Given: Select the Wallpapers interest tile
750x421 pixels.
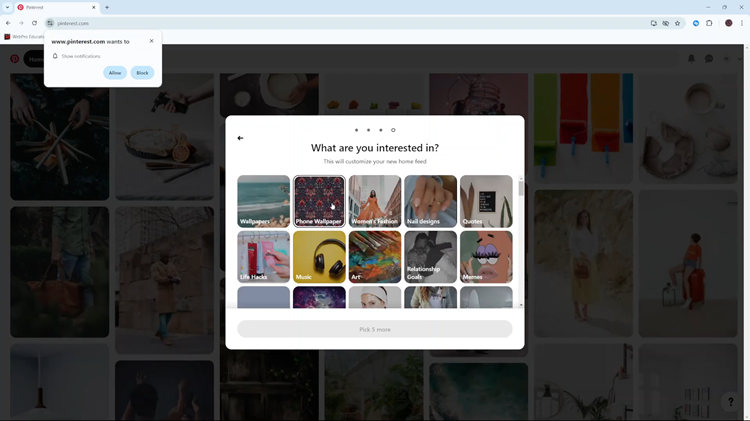Looking at the screenshot, I should click(263, 201).
